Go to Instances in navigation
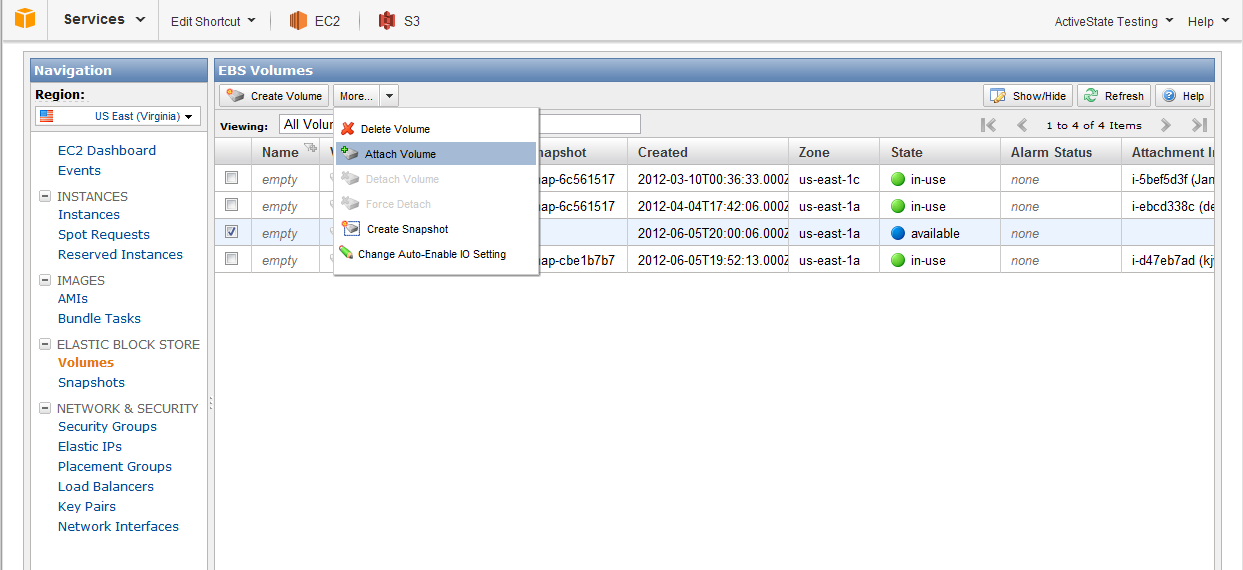The height and width of the screenshot is (570, 1243). 89,214
